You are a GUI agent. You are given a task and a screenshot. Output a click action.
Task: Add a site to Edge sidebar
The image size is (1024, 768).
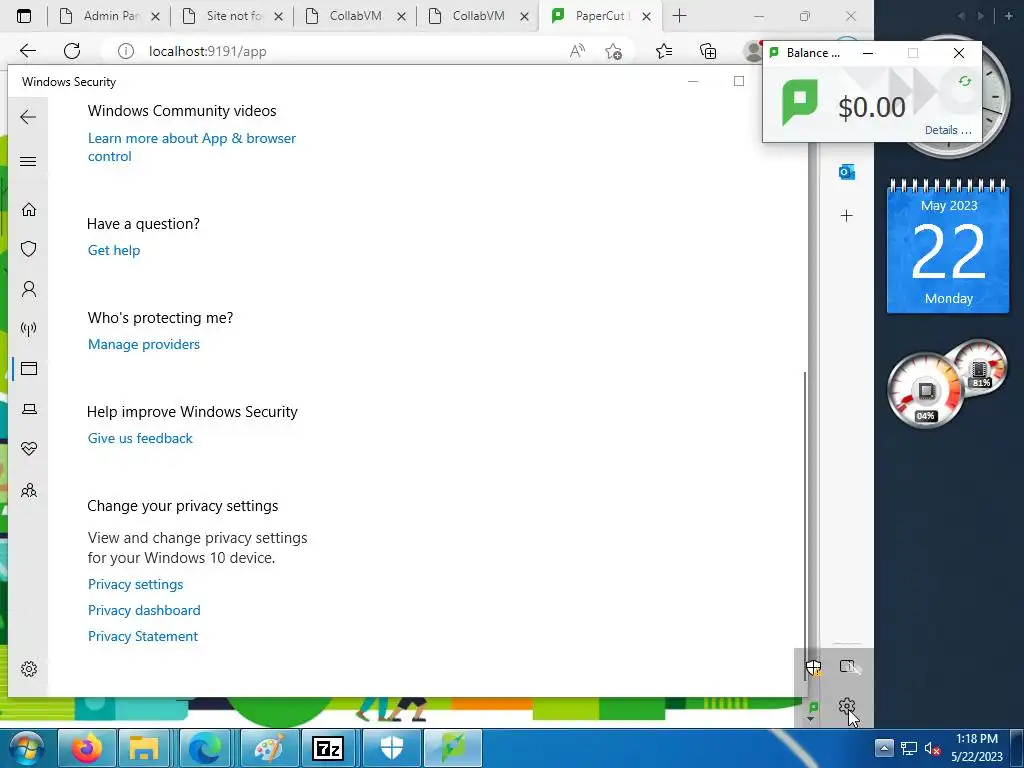point(847,216)
